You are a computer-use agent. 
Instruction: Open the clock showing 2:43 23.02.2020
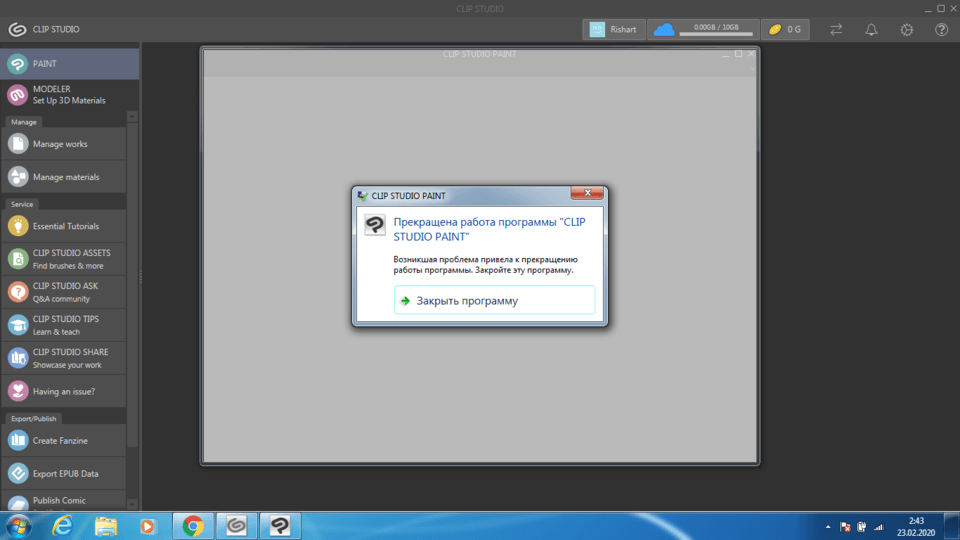pyautogui.click(x=916, y=527)
